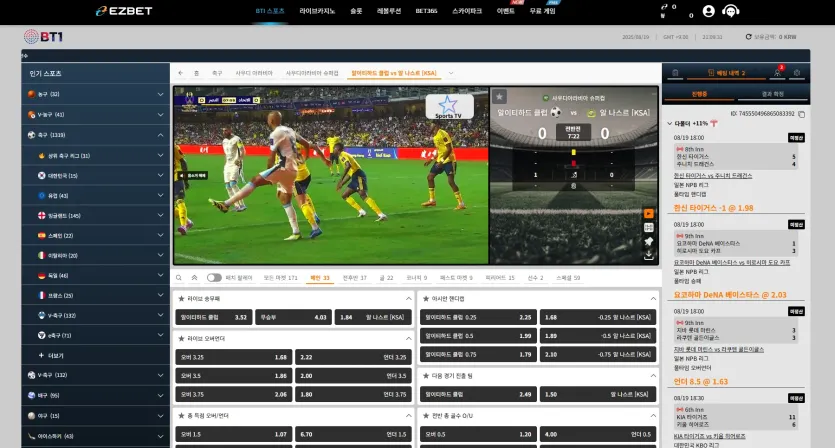Viewport: 835px width, 448px height.
Task: Expand the Spain (22) league chevron
Action: pyautogui.click(x=160, y=235)
